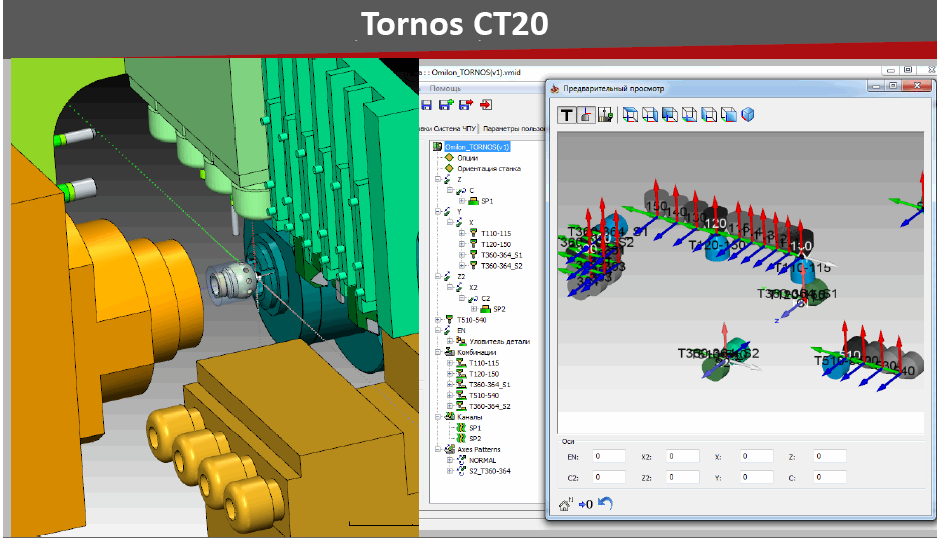The image size is (937, 539).
Task: Select the C2 axis tree item
Action: (x=485, y=298)
